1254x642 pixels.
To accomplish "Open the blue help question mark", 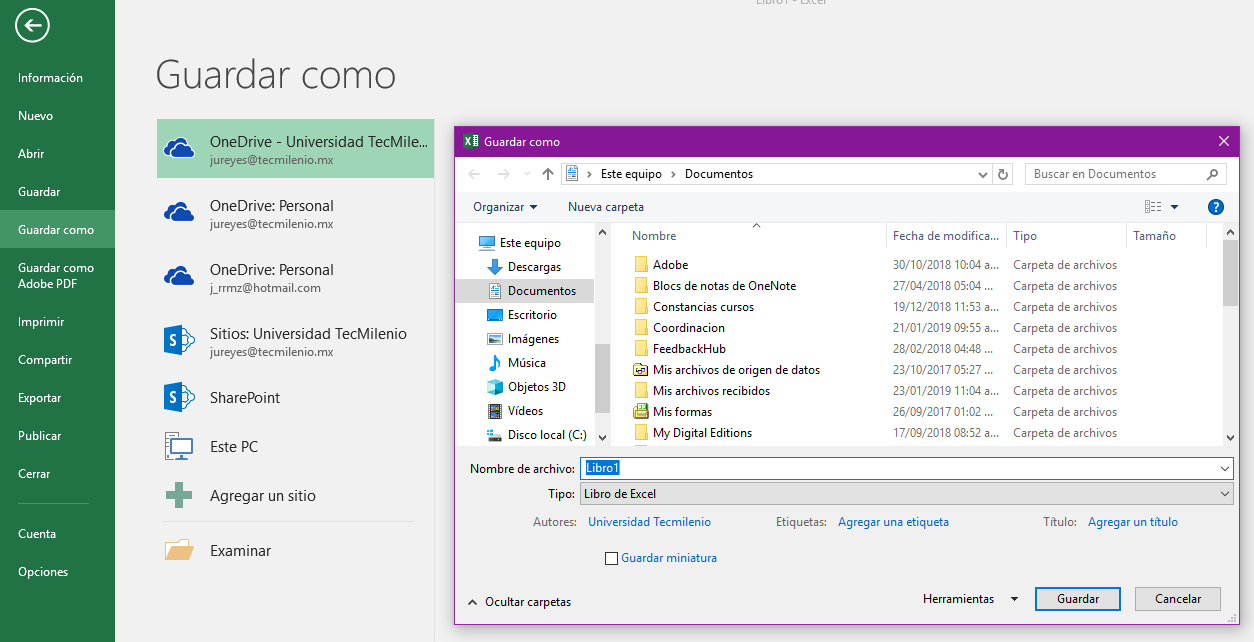I will click(x=1216, y=207).
